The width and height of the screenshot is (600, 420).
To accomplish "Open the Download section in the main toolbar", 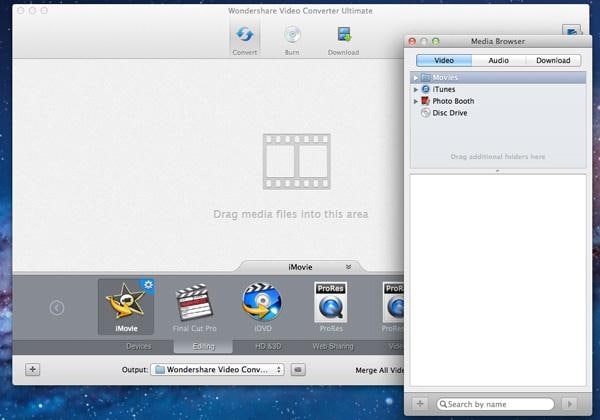I will [x=343, y=39].
